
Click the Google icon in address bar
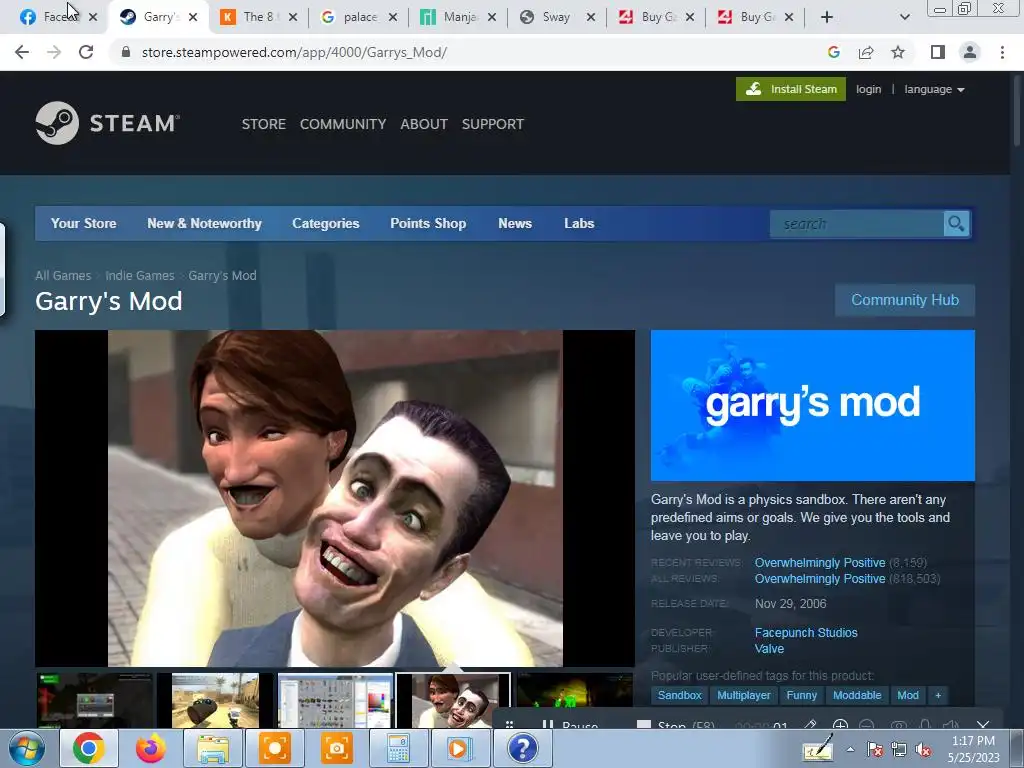coord(833,52)
